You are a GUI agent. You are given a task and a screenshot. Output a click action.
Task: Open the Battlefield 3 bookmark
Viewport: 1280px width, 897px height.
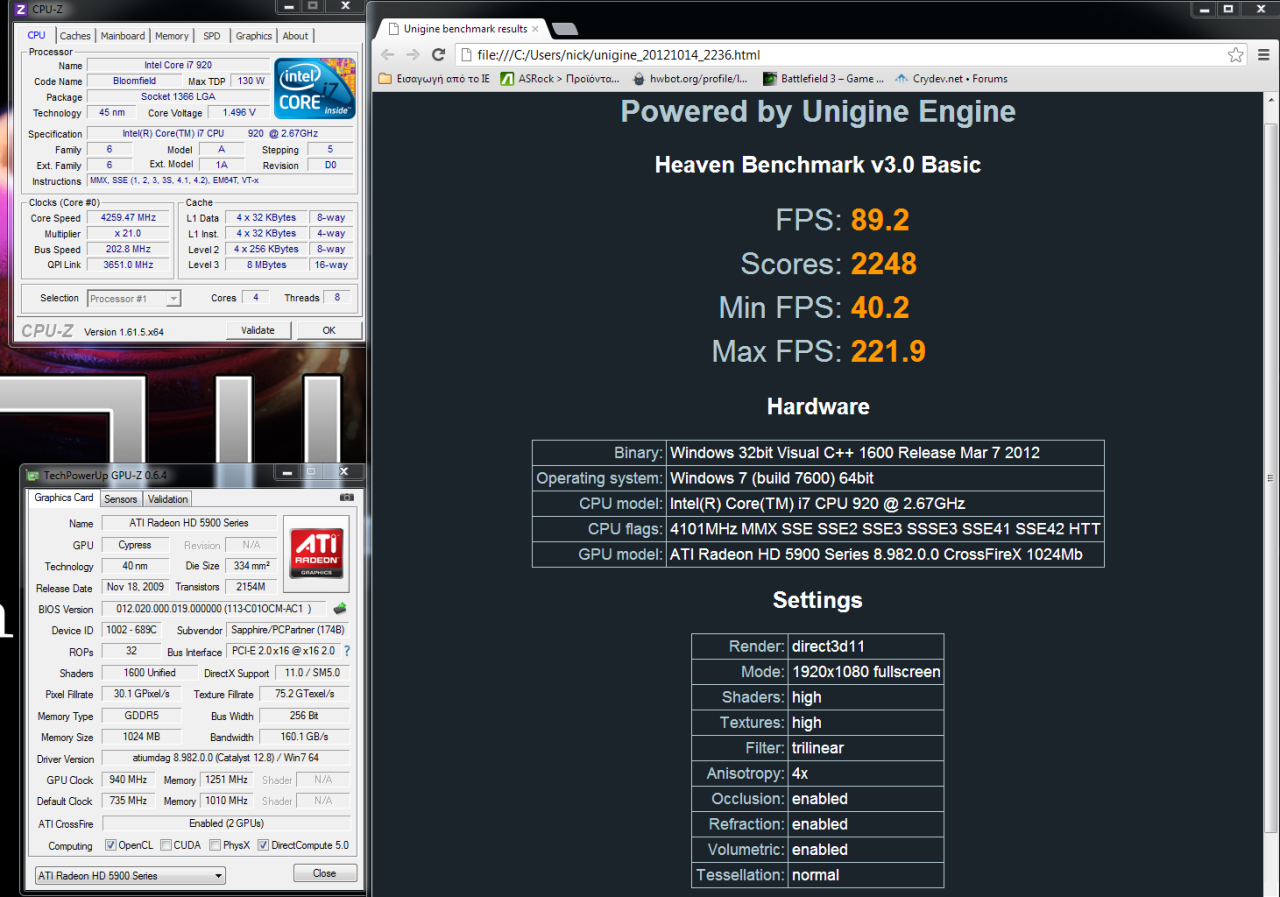824,78
